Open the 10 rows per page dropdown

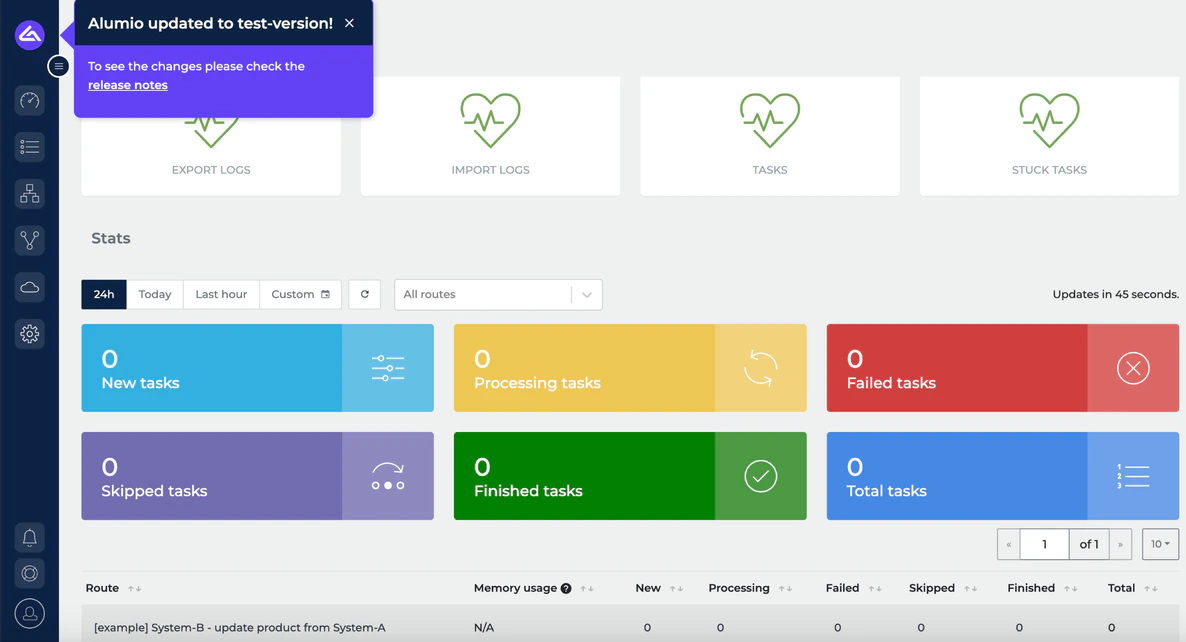click(1160, 544)
